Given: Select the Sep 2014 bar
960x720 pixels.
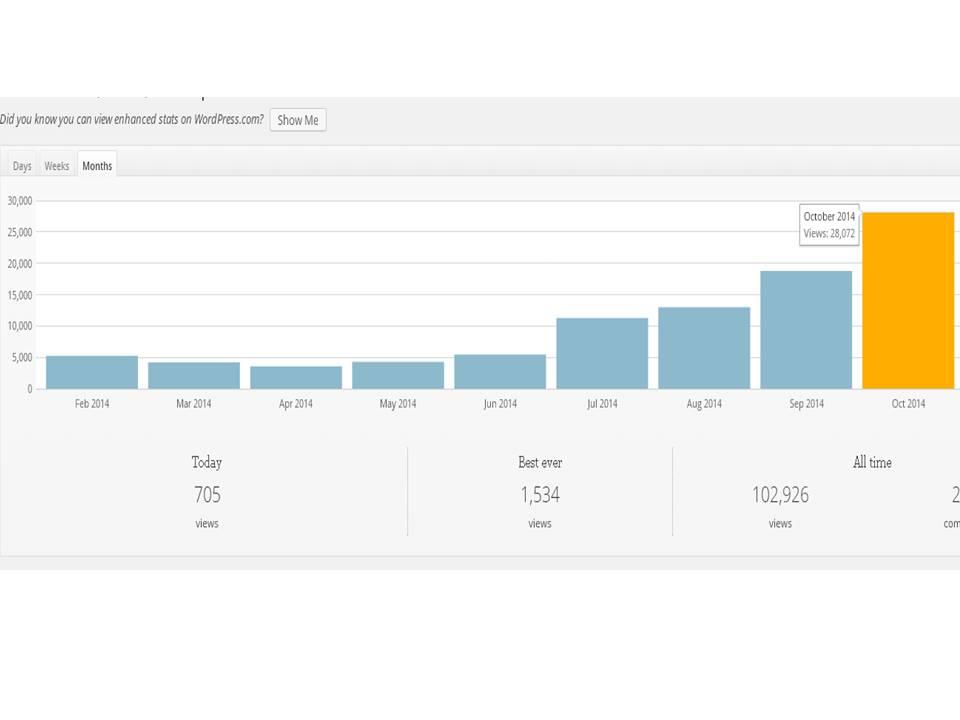Looking at the screenshot, I should (x=806, y=330).
